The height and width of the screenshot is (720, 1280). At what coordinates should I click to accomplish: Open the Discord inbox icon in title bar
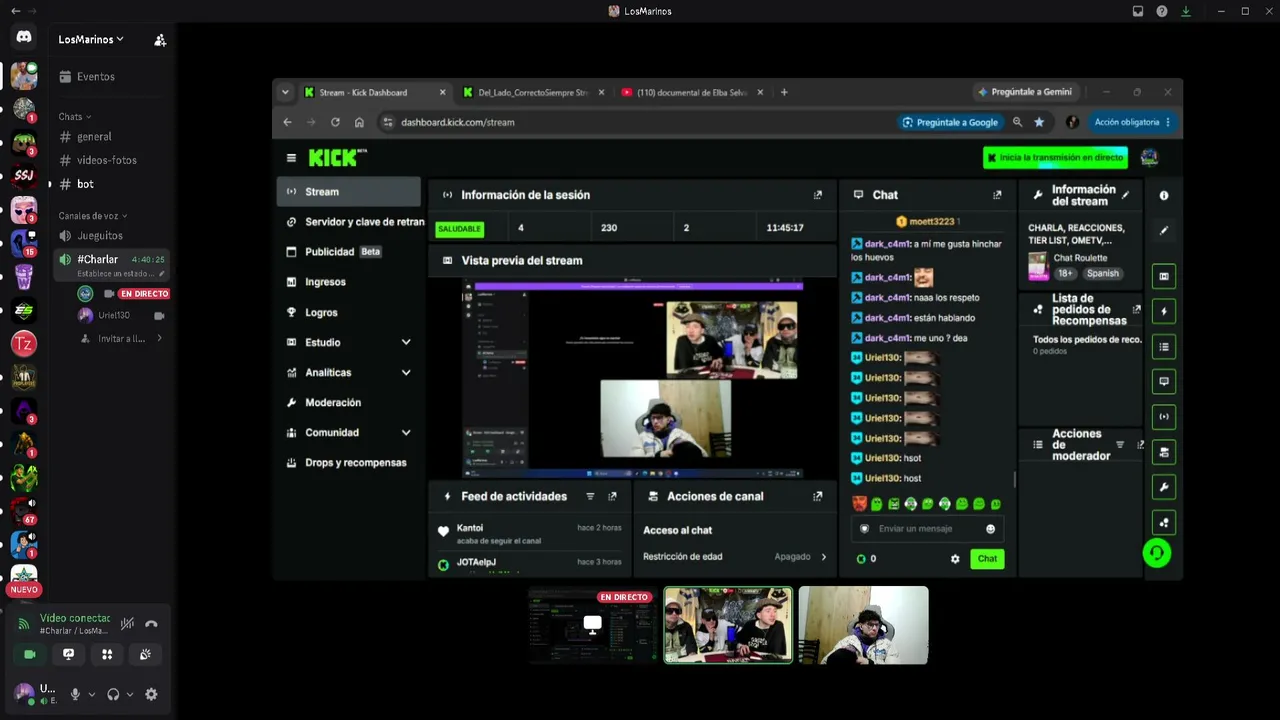click(x=1138, y=11)
